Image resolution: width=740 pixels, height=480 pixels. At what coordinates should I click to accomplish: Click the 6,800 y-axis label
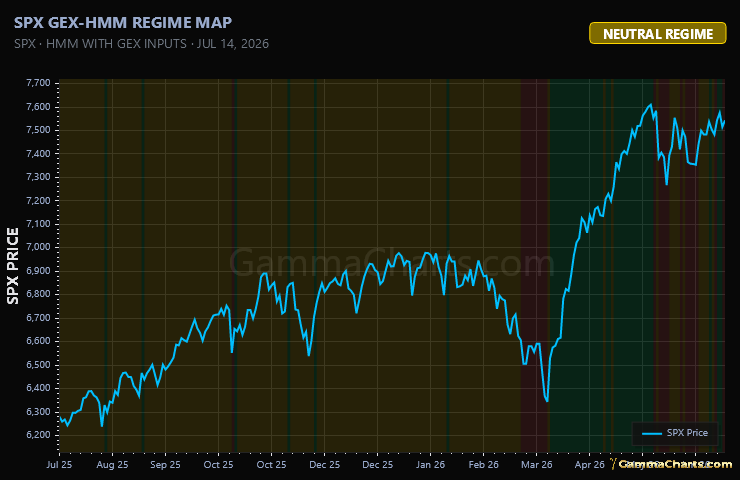click(38, 294)
